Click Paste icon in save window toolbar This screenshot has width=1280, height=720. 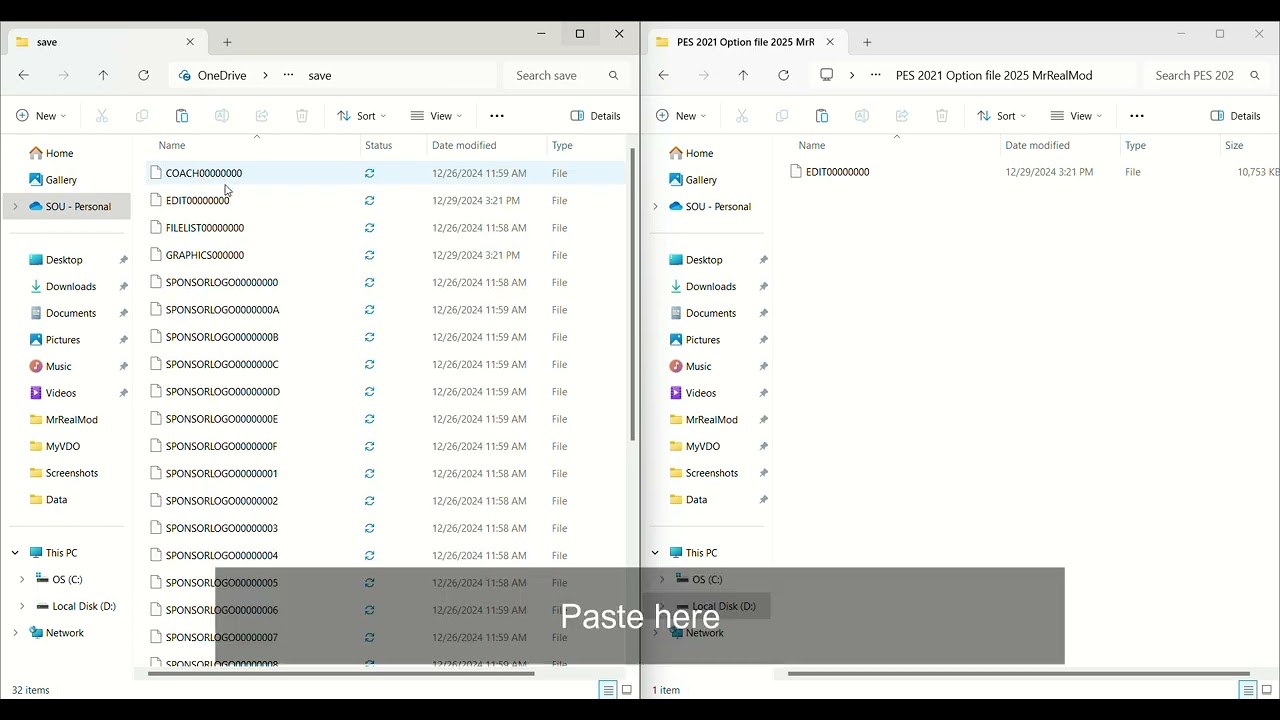182,116
